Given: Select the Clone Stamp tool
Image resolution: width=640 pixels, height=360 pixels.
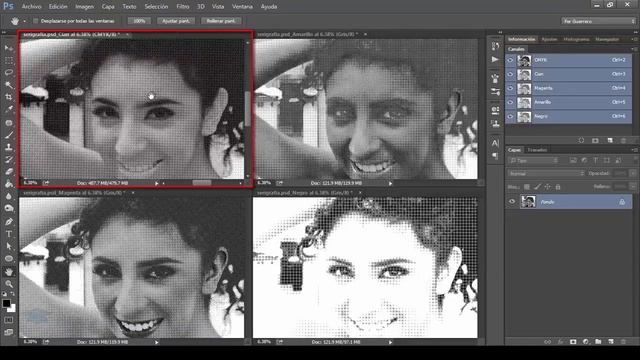Looking at the screenshot, I should click(x=9, y=147).
